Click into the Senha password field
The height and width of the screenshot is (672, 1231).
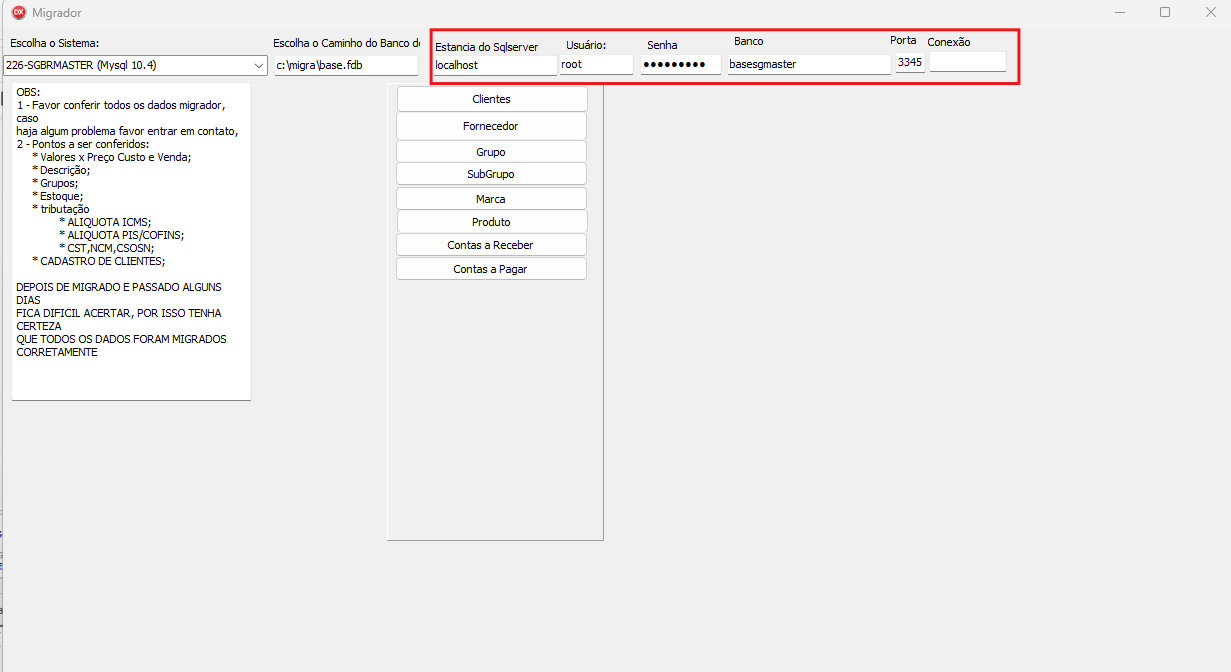click(x=680, y=64)
